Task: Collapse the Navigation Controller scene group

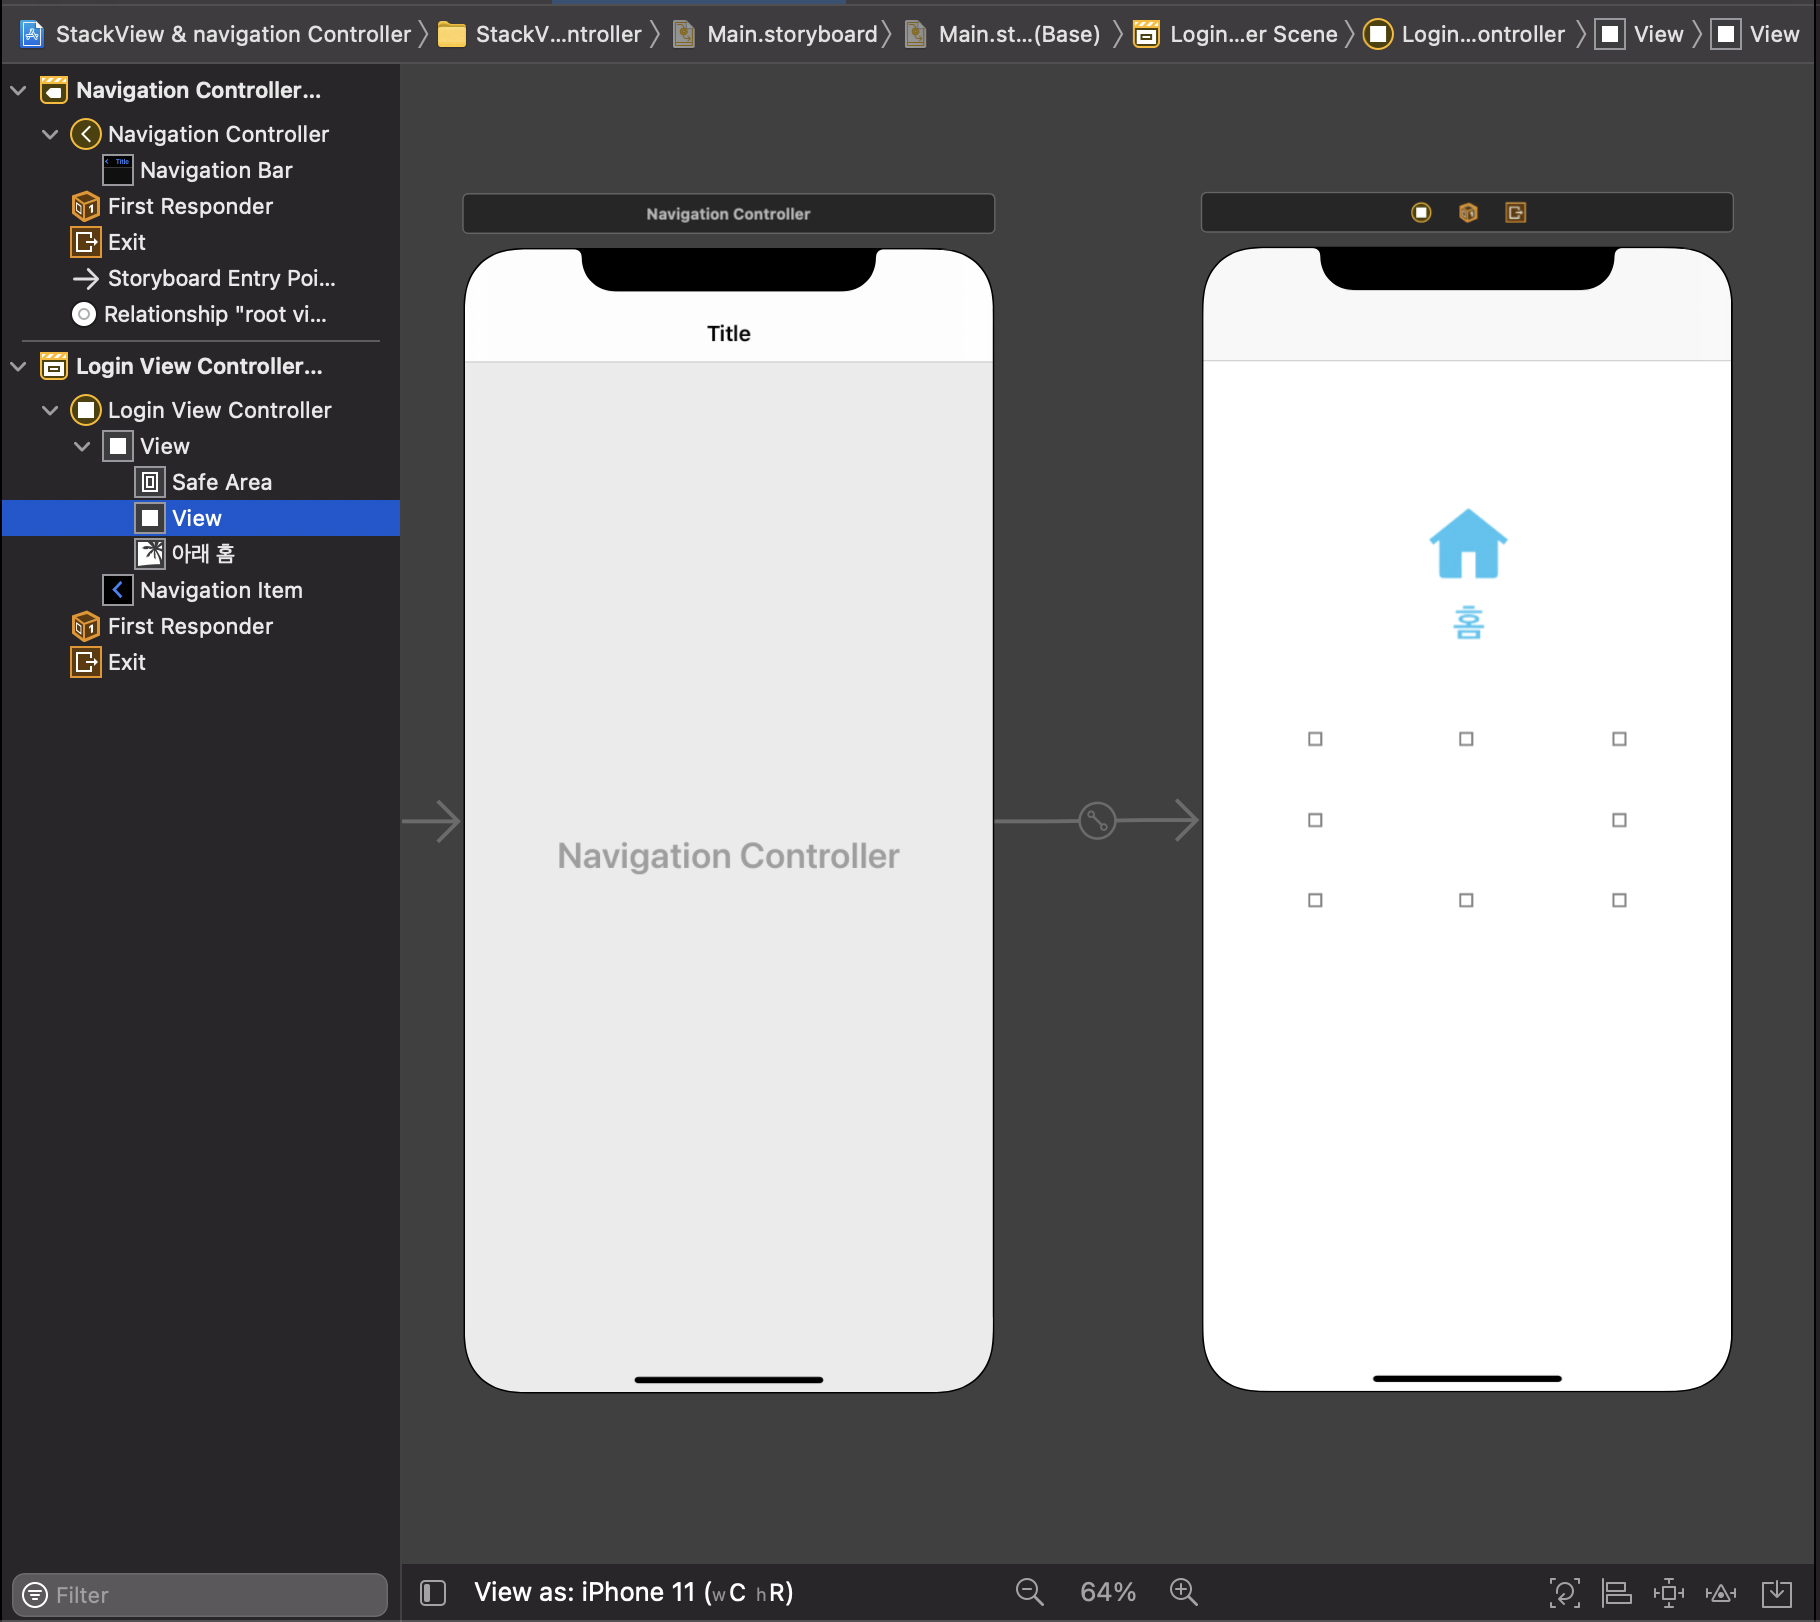Action: 18,90
